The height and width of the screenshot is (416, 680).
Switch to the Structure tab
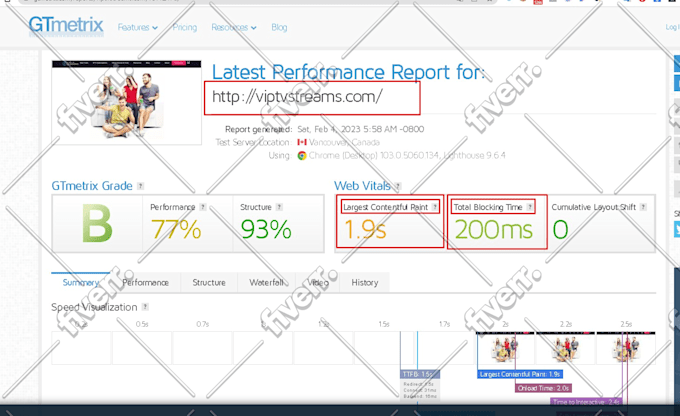(209, 282)
